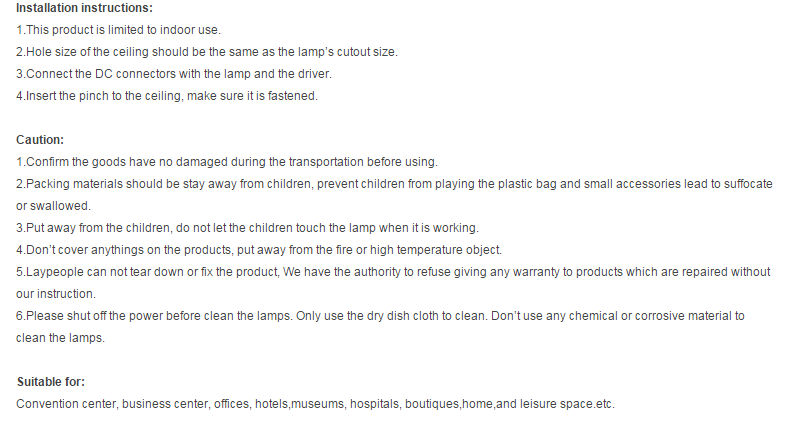Click the 'Please shut off the power' line

(380, 315)
